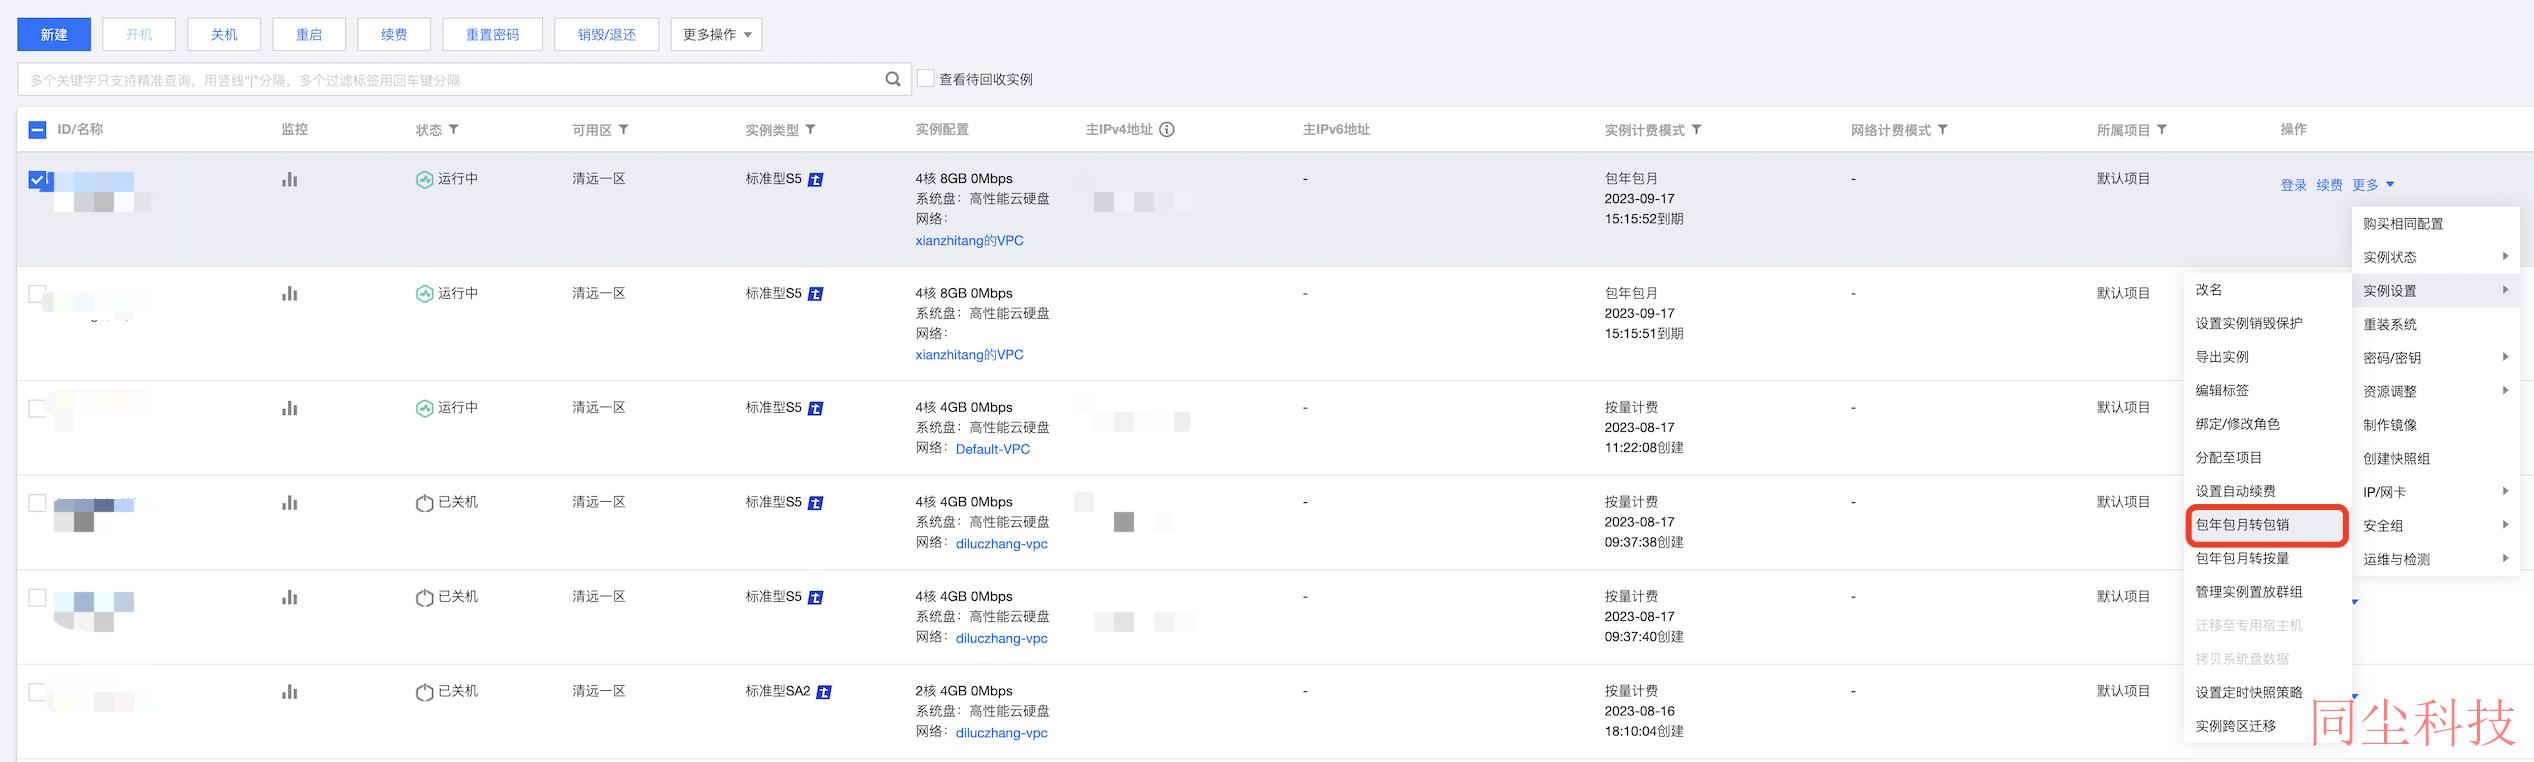Expand the 实例状态 submenu
Viewport: 2534px width, 762px height.
[x=2436, y=257]
